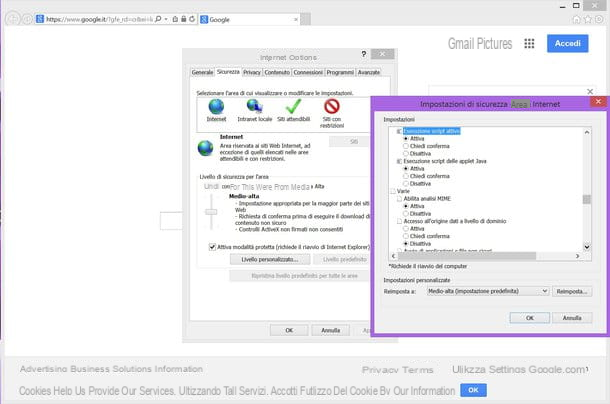This screenshot has width=610, height=404.
Task: Accept cookies with blue OK button
Action: pos(473,390)
